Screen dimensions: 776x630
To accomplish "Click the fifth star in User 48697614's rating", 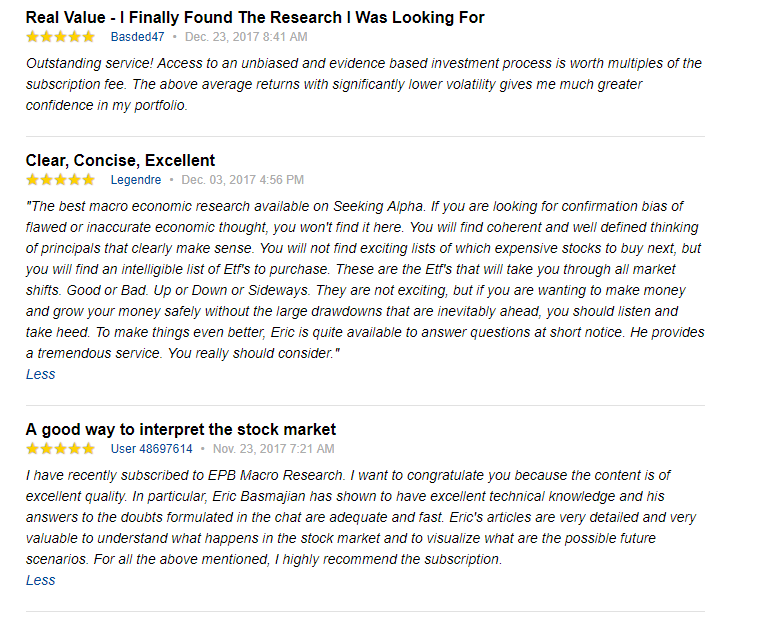I will pos(89,449).
